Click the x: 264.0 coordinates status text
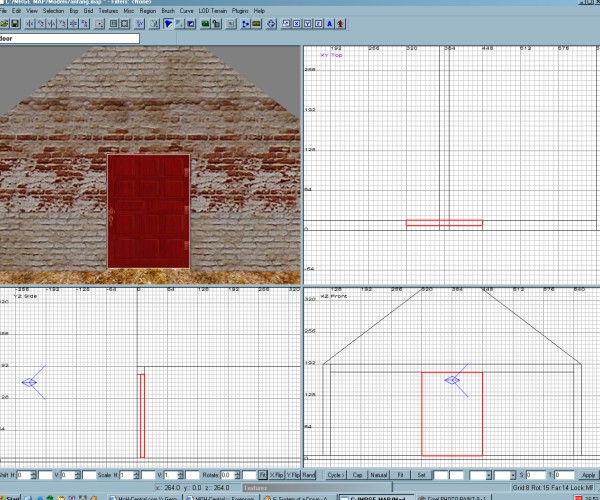Screen dimensions: 600x500 pyautogui.click(x=193, y=488)
